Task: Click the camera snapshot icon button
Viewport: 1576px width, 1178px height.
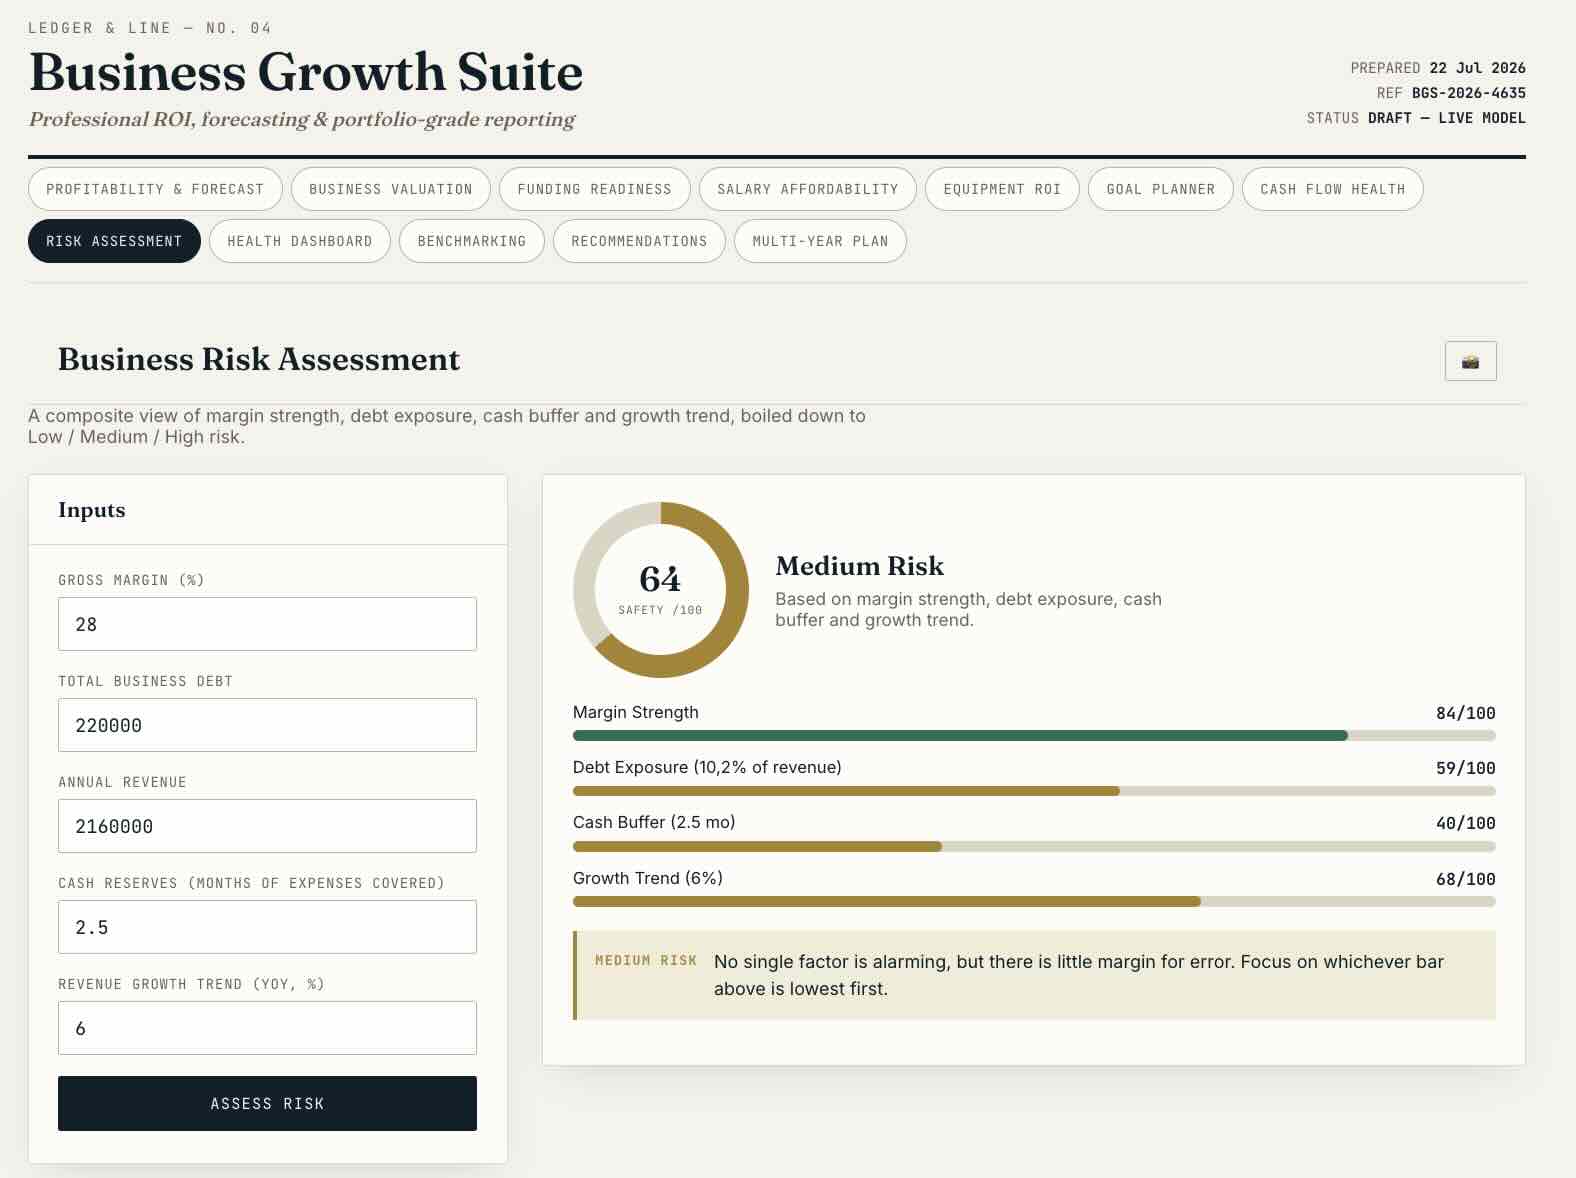Action: coord(1470,361)
